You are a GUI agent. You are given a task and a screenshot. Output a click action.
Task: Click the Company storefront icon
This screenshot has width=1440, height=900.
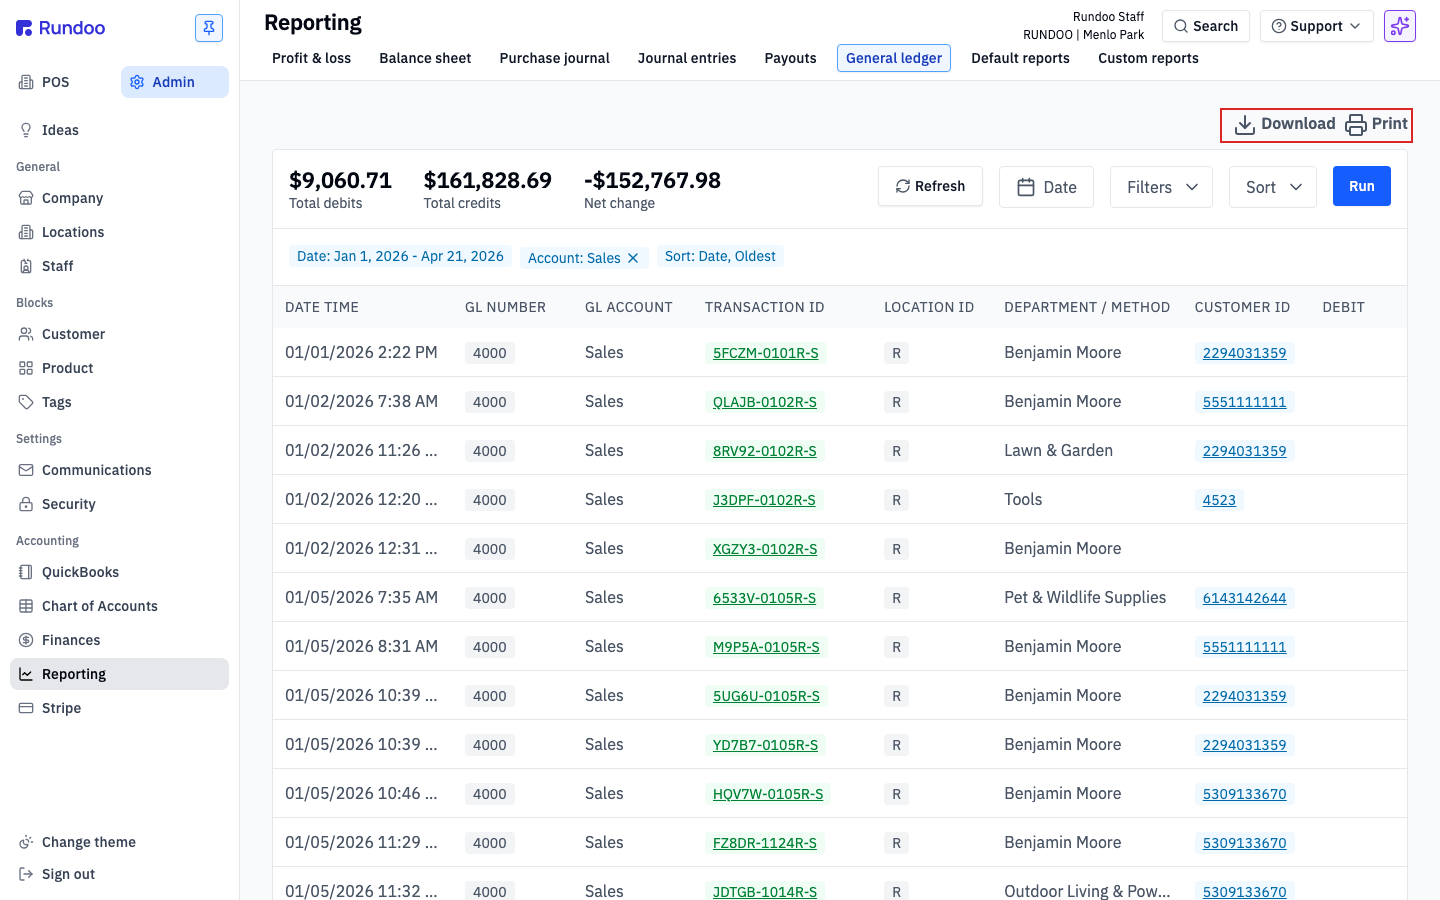26,198
